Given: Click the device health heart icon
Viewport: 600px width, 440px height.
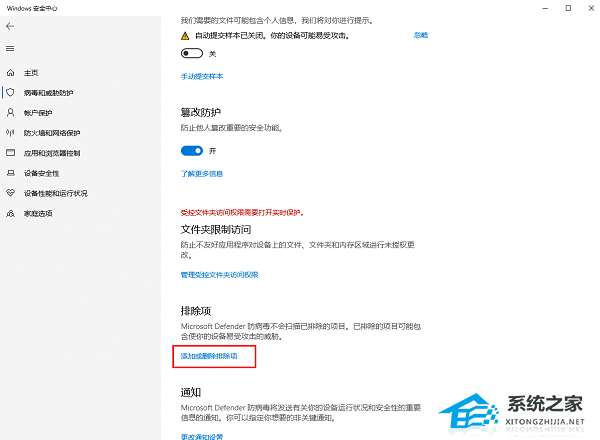Looking at the screenshot, I should click(10, 193).
